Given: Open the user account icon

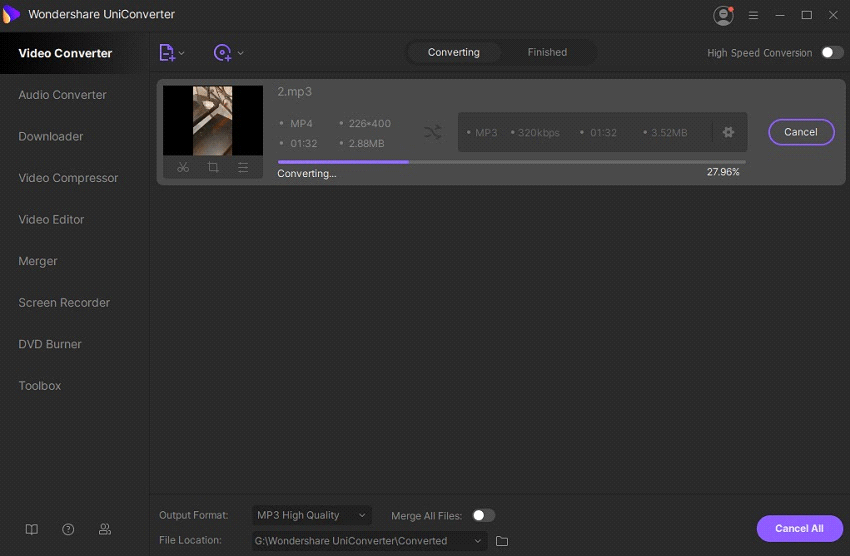Looking at the screenshot, I should 723,15.
